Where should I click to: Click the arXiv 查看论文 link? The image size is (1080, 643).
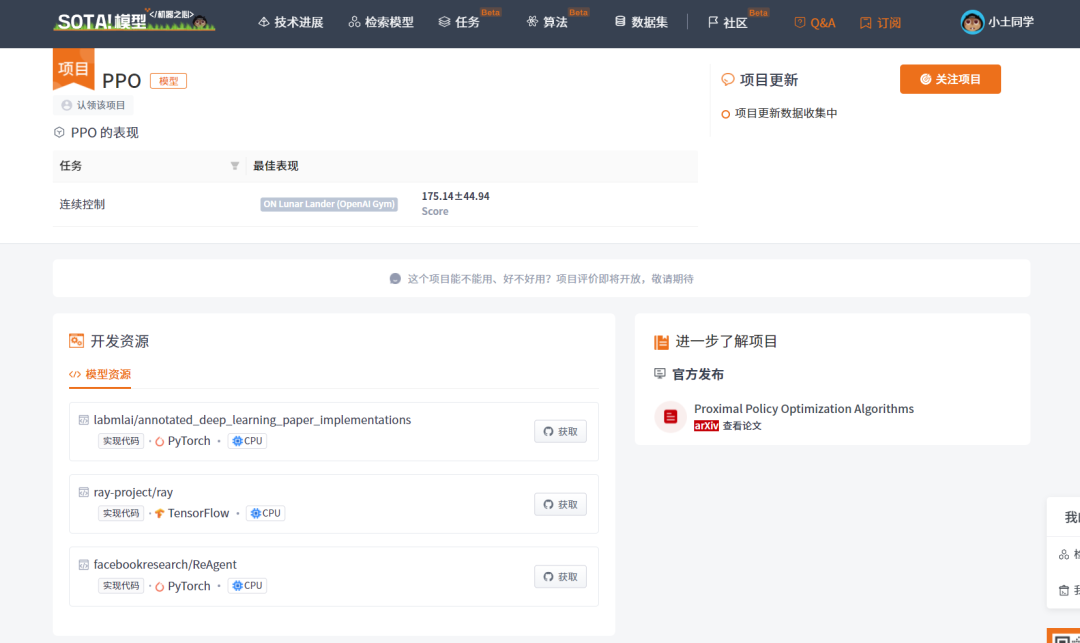727,426
